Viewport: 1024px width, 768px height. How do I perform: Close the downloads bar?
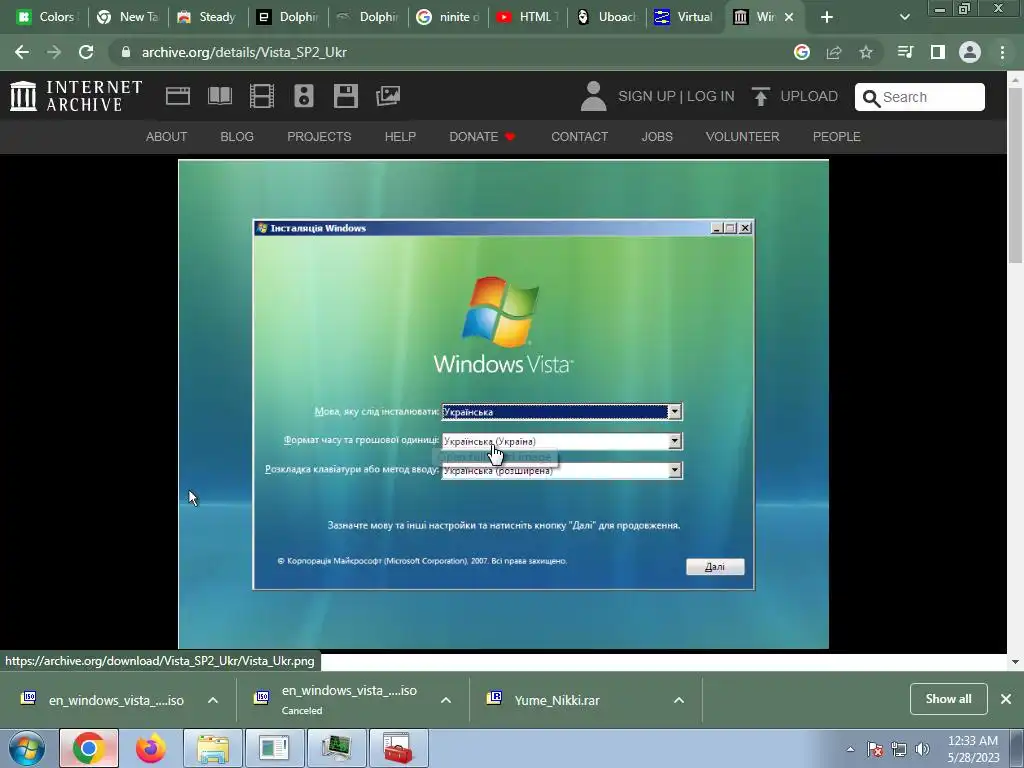(1006, 699)
